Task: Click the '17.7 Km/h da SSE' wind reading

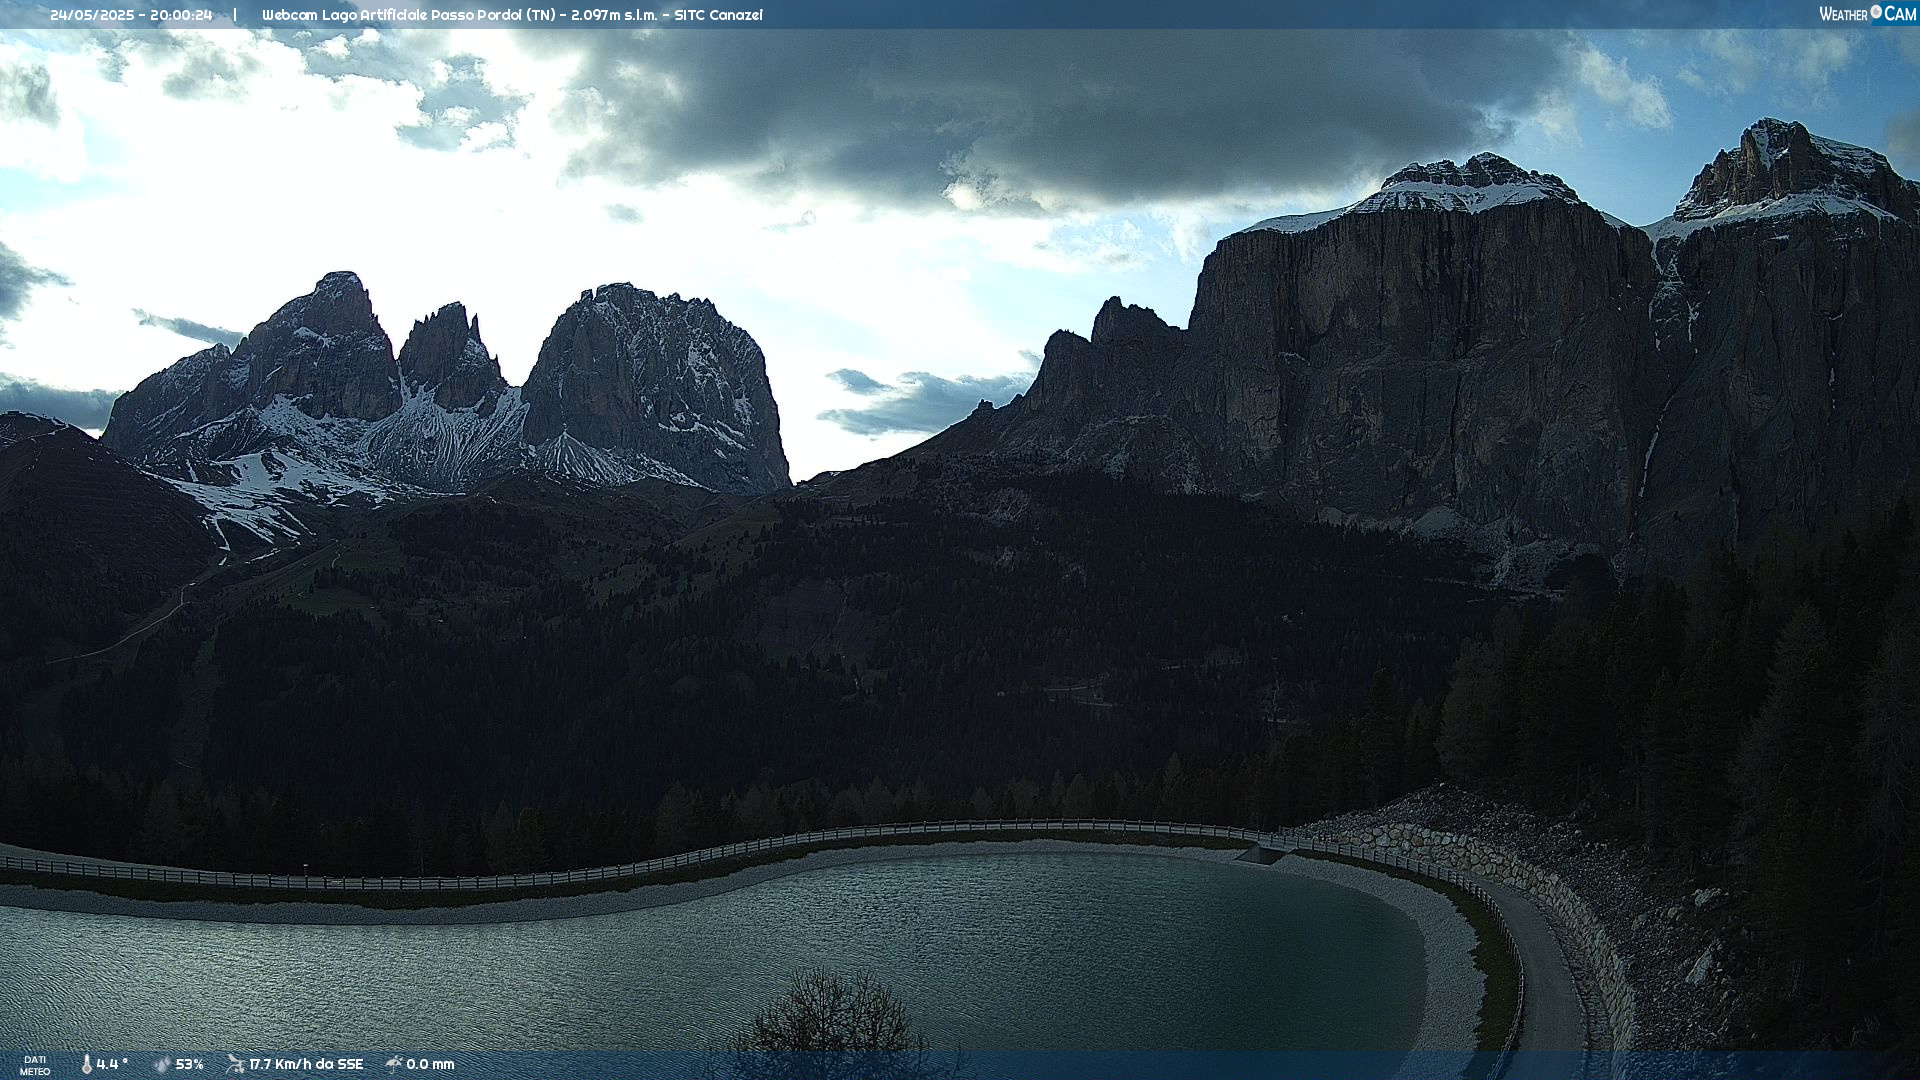Action: coord(306,1065)
